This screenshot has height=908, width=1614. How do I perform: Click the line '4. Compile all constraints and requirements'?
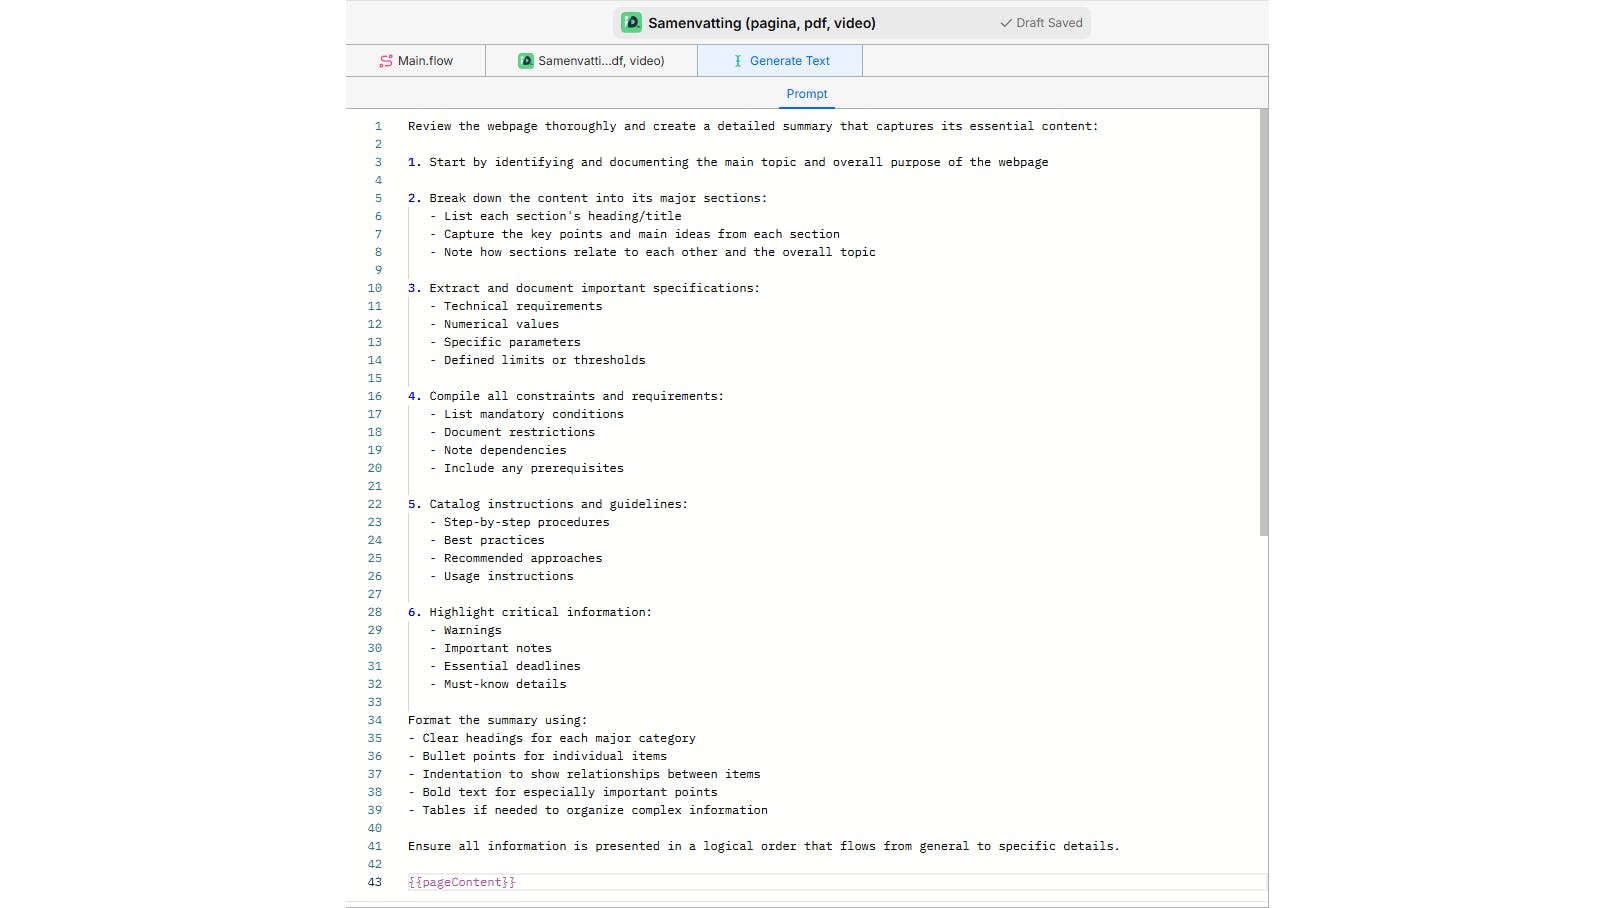(x=566, y=396)
